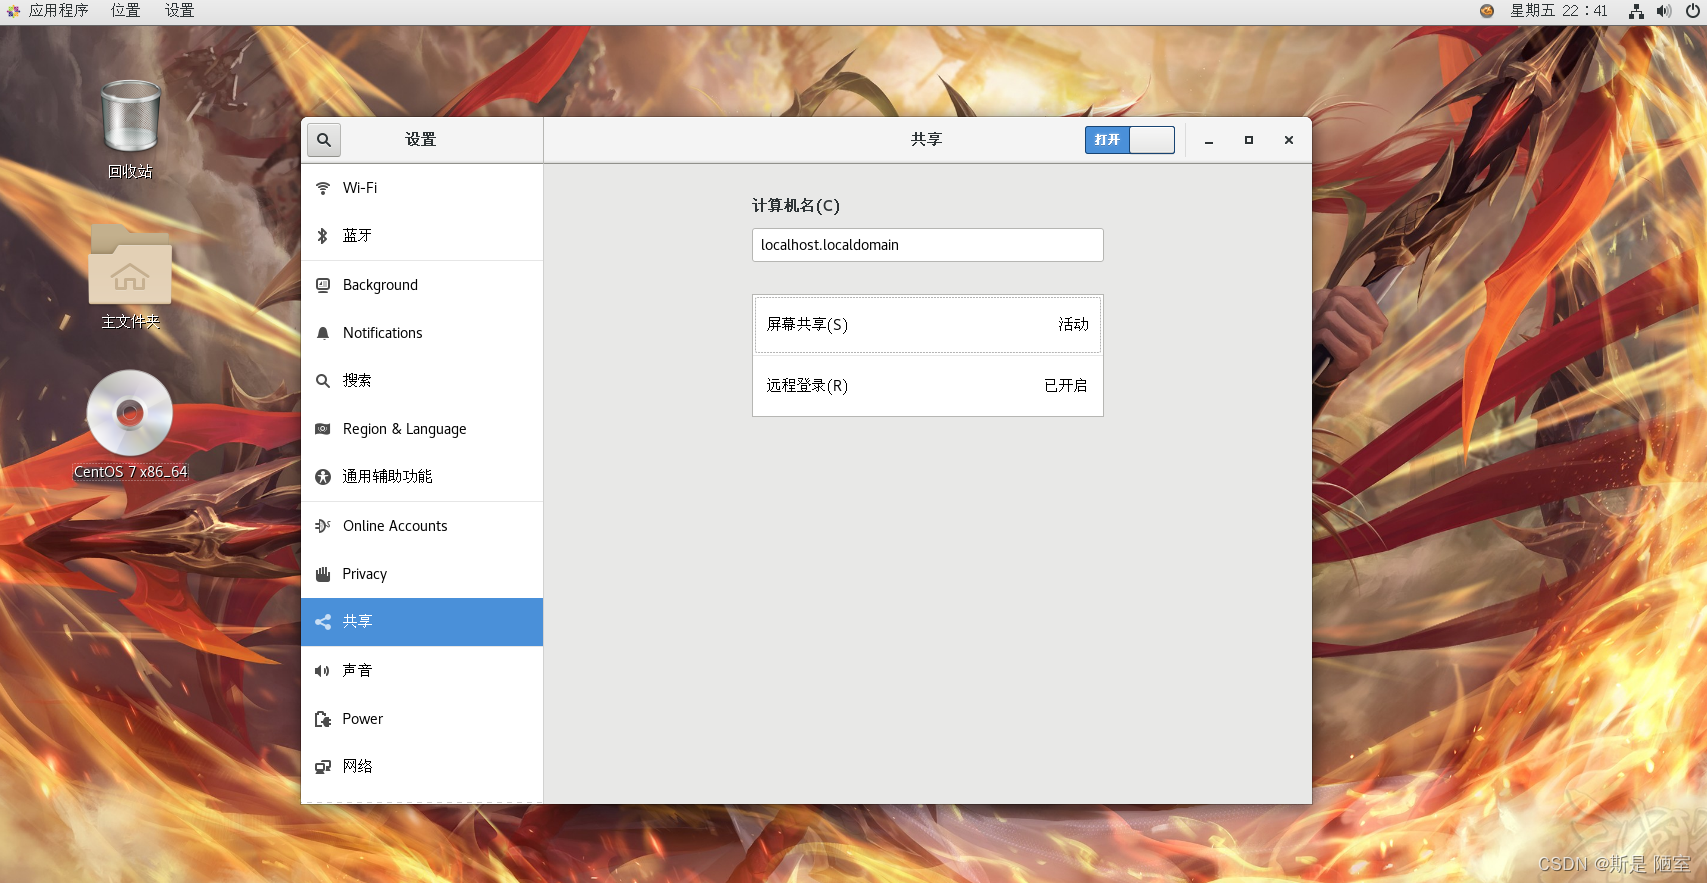Click the Region & Language flag icon

323,429
